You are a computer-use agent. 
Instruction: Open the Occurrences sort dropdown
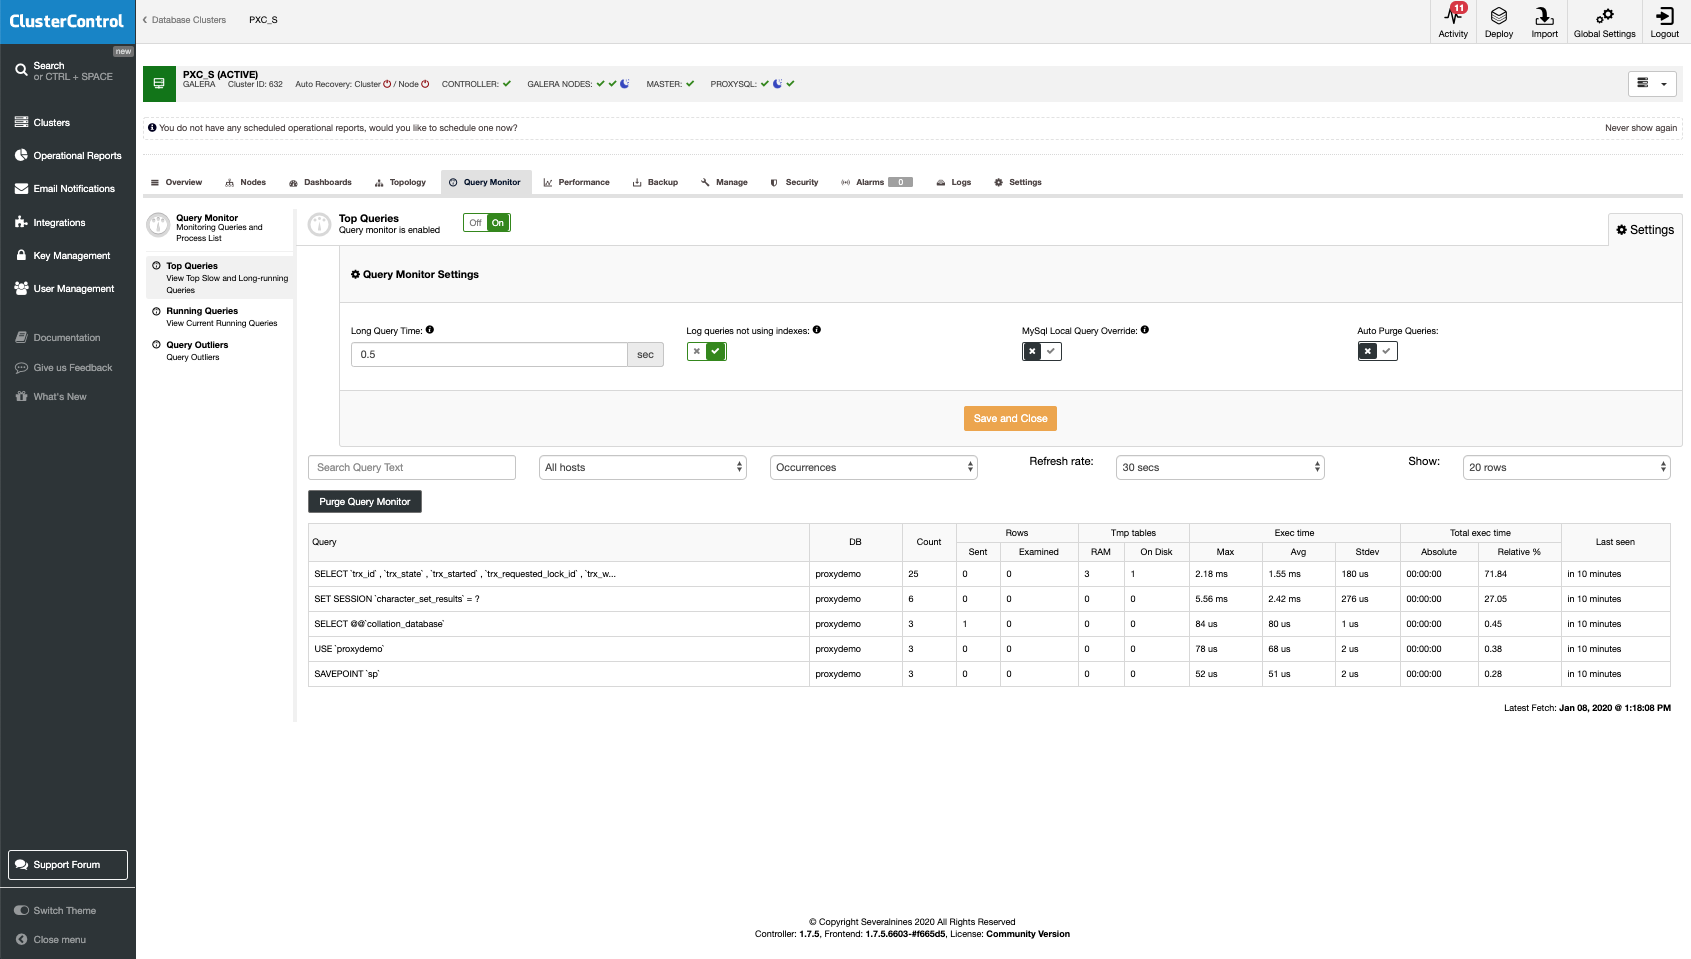click(873, 467)
